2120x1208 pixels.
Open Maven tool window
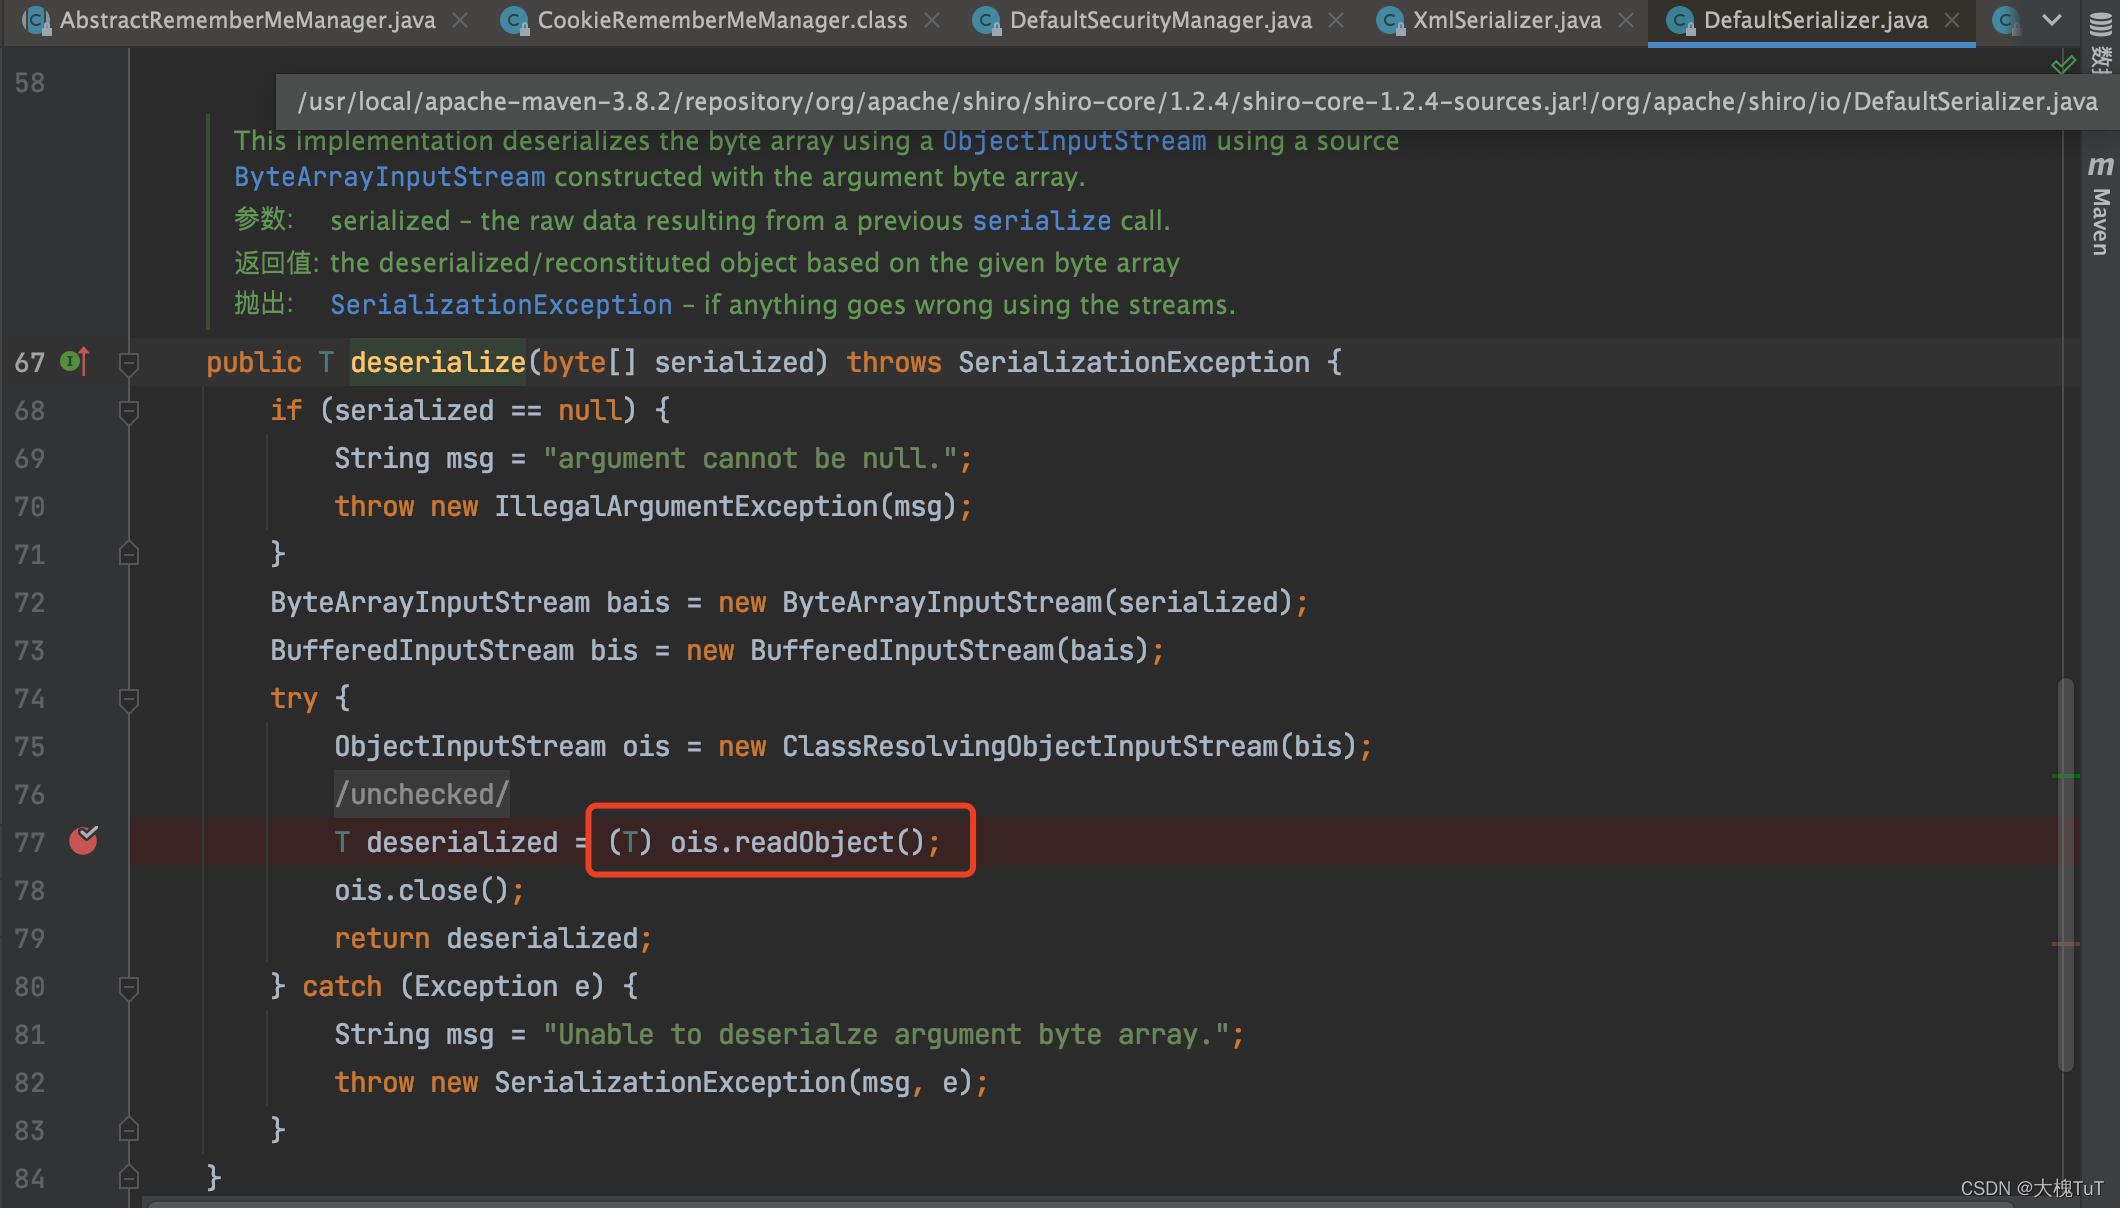pyautogui.click(x=2101, y=205)
